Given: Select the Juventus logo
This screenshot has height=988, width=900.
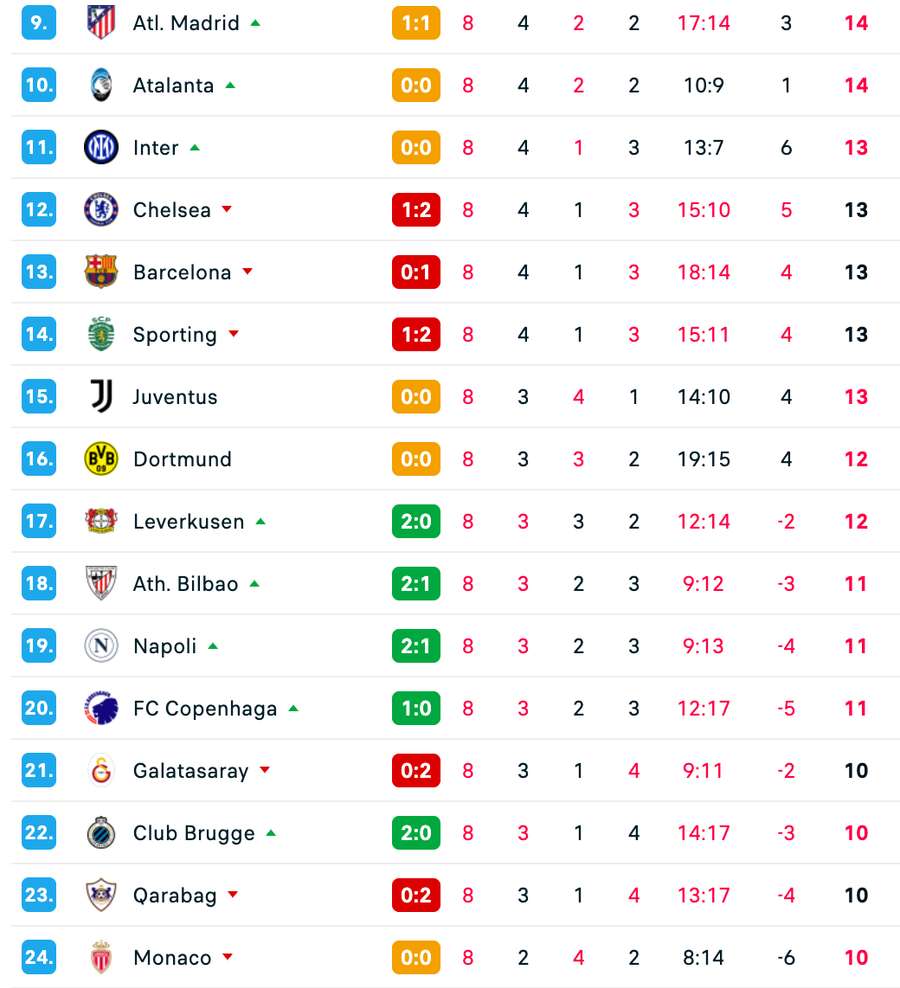Looking at the screenshot, I should (101, 396).
